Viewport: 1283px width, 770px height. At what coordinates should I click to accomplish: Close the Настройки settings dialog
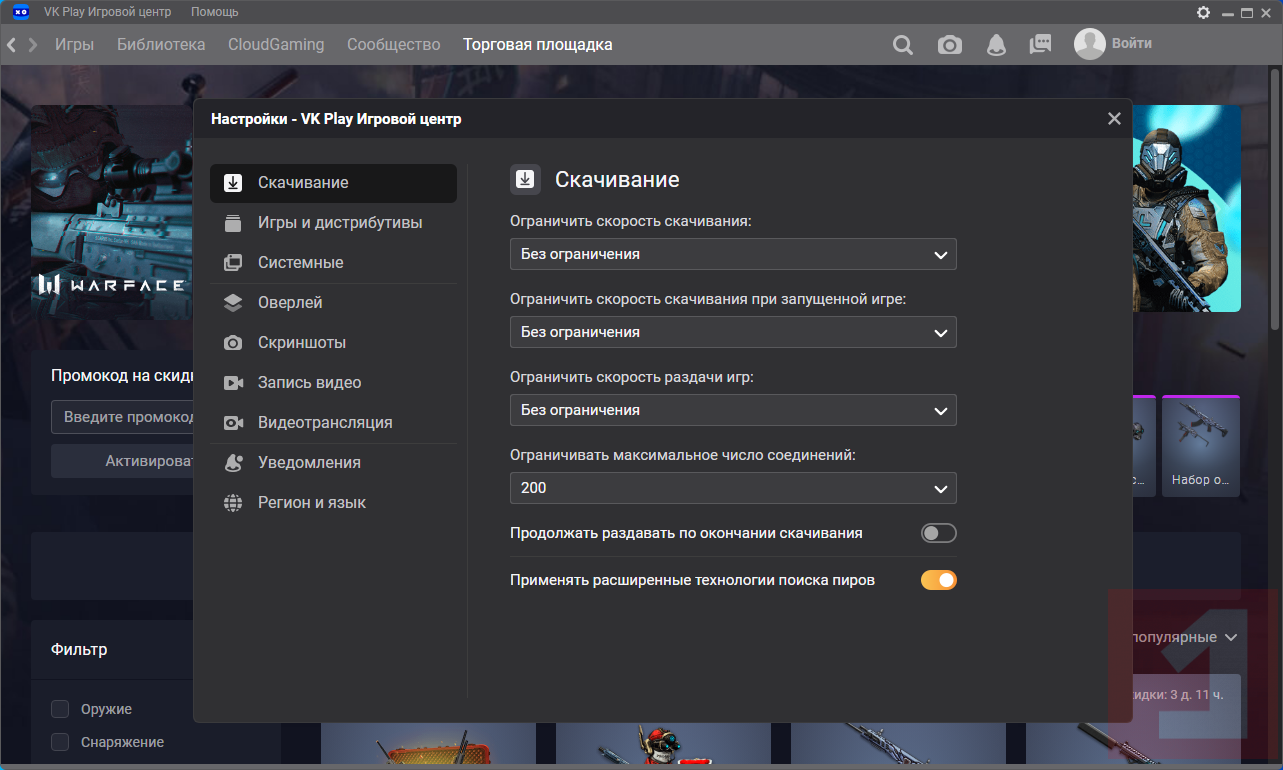pos(1114,118)
